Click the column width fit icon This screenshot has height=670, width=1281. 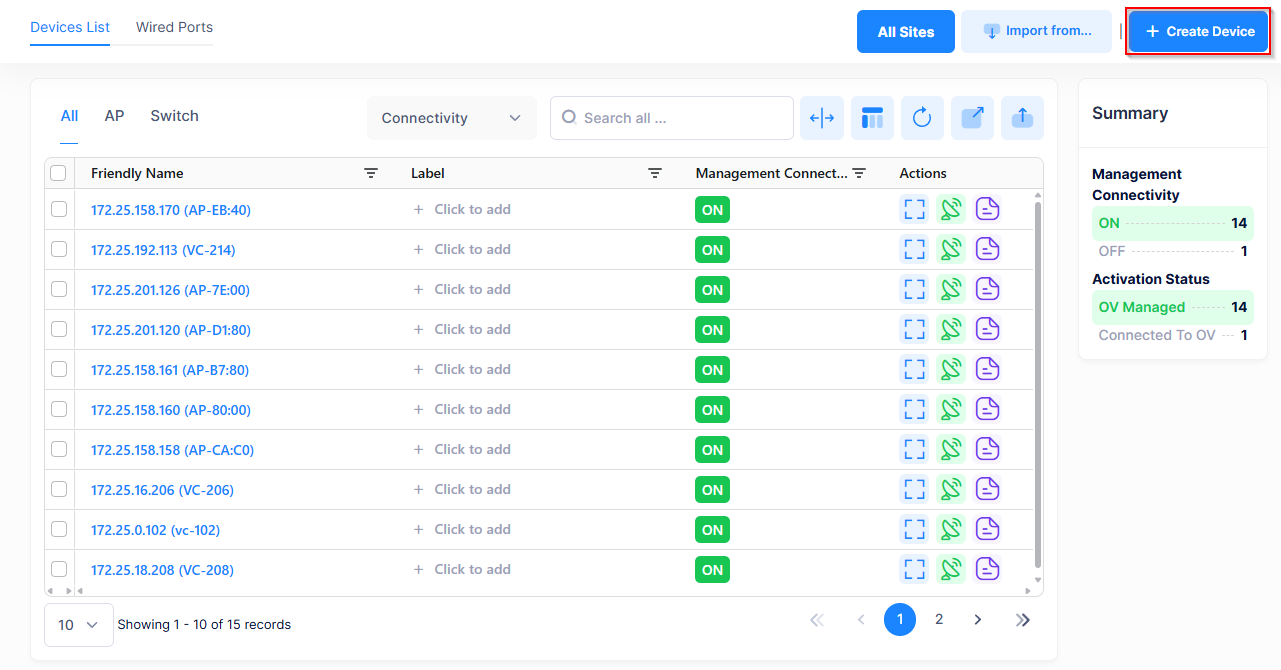point(822,118)
